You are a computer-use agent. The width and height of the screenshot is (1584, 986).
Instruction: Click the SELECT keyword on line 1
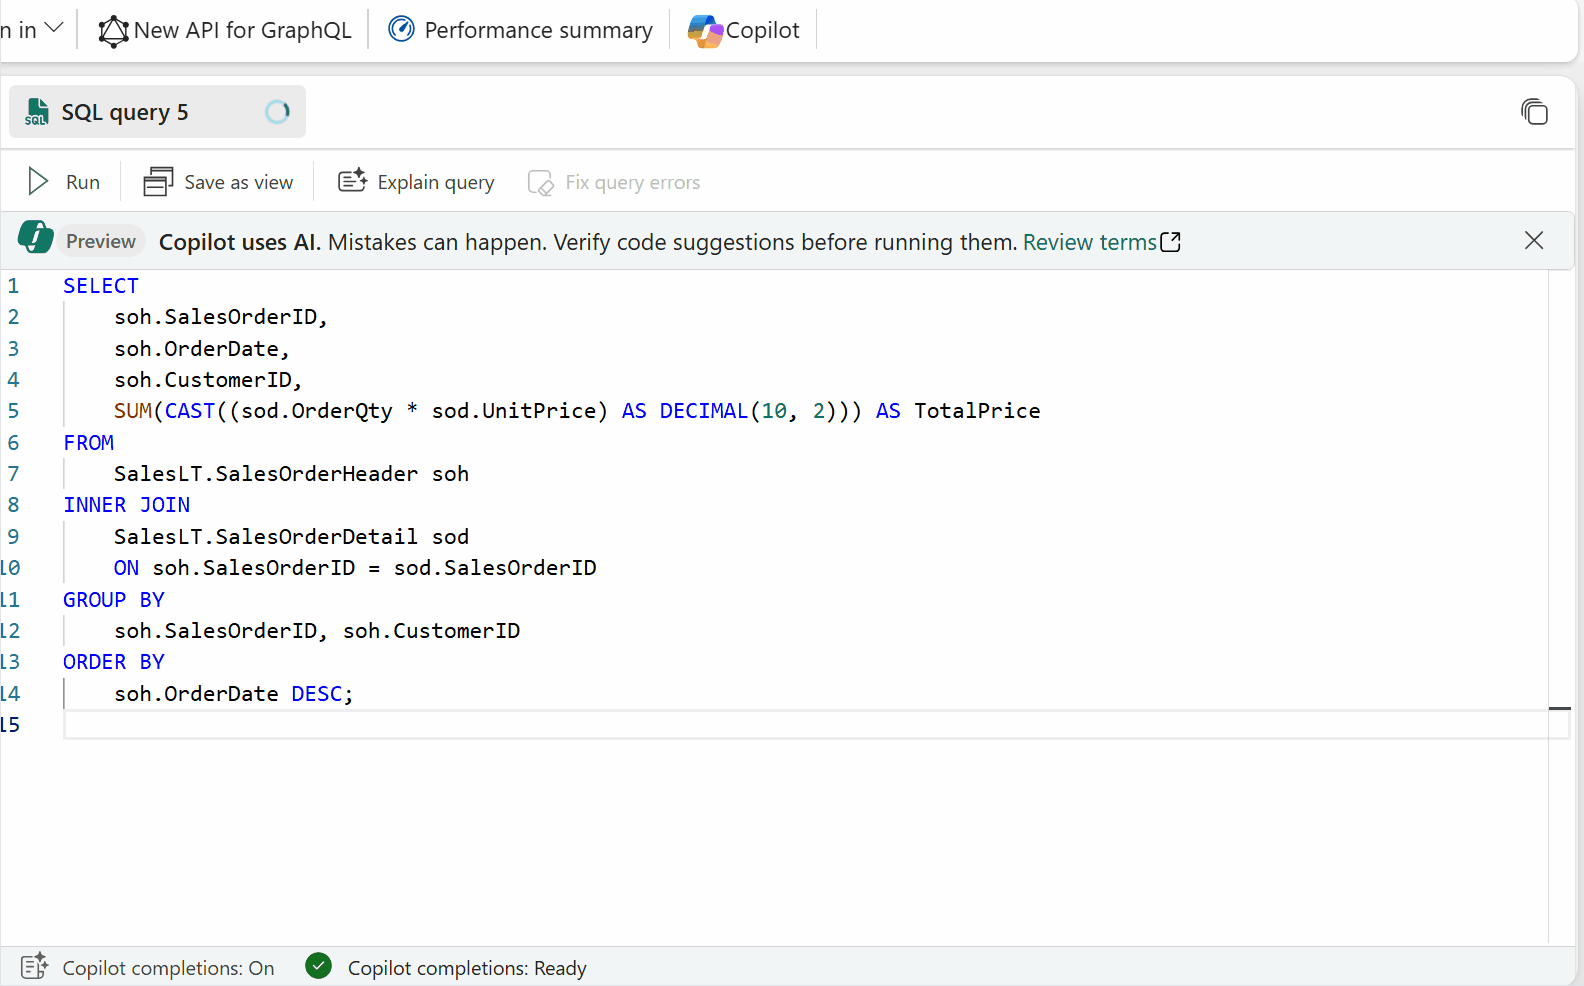click(x=101, y=286)
